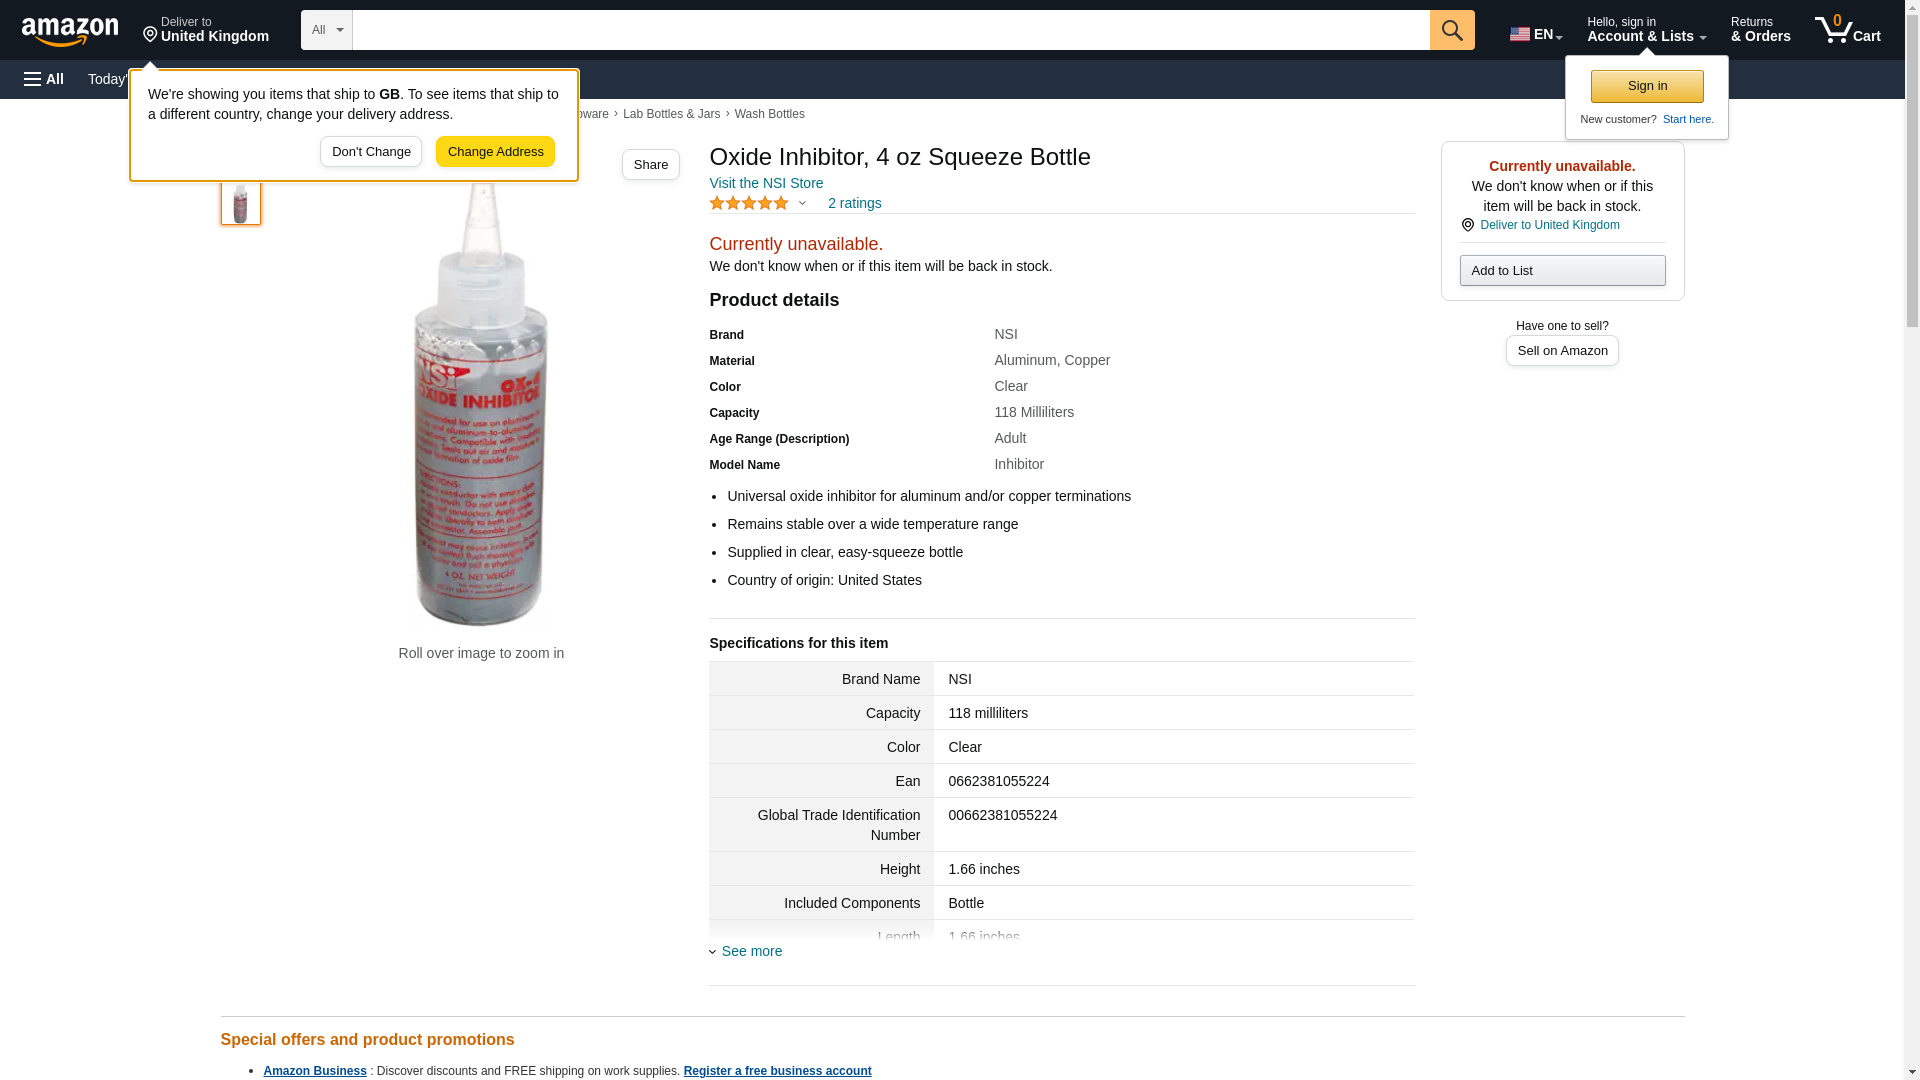Click the star rating icons
Viewport: 1920px width, 1080px height.
click(x=749, y=204)
